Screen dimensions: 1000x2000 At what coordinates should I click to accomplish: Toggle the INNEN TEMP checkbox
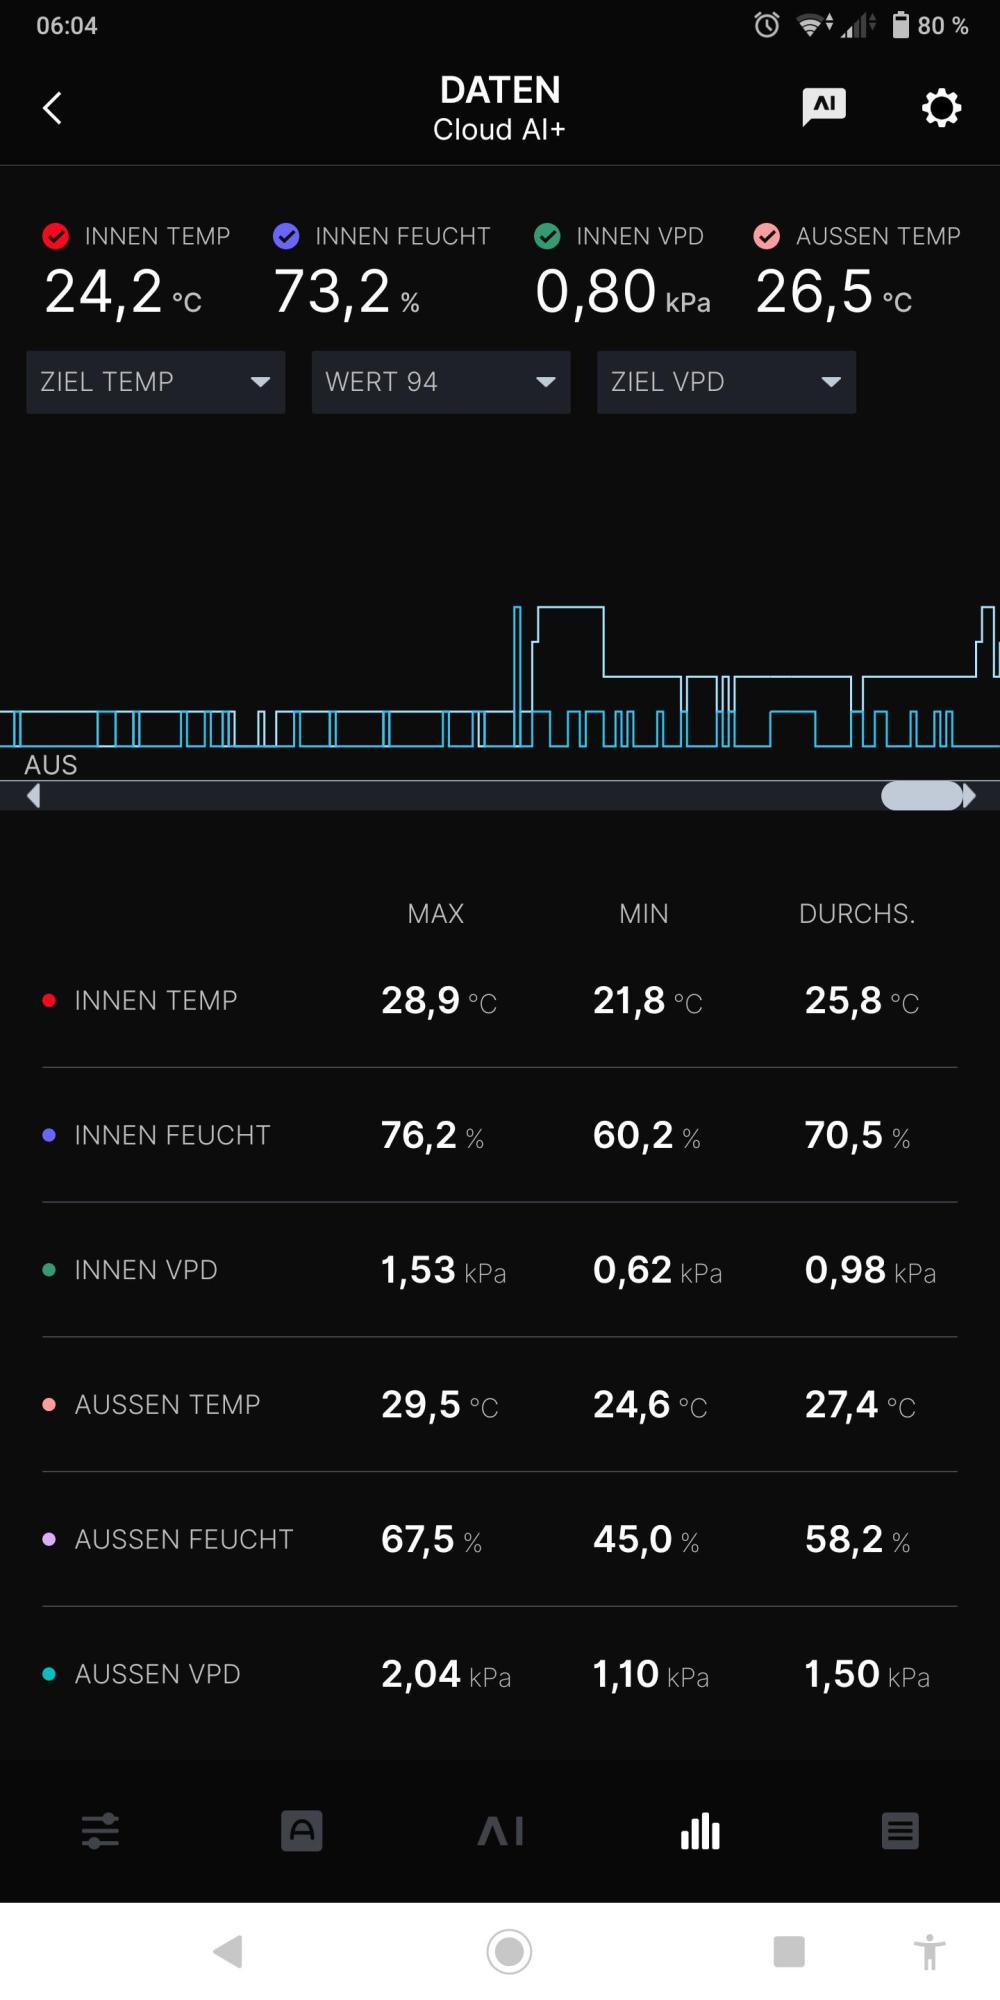pos(56,236)
